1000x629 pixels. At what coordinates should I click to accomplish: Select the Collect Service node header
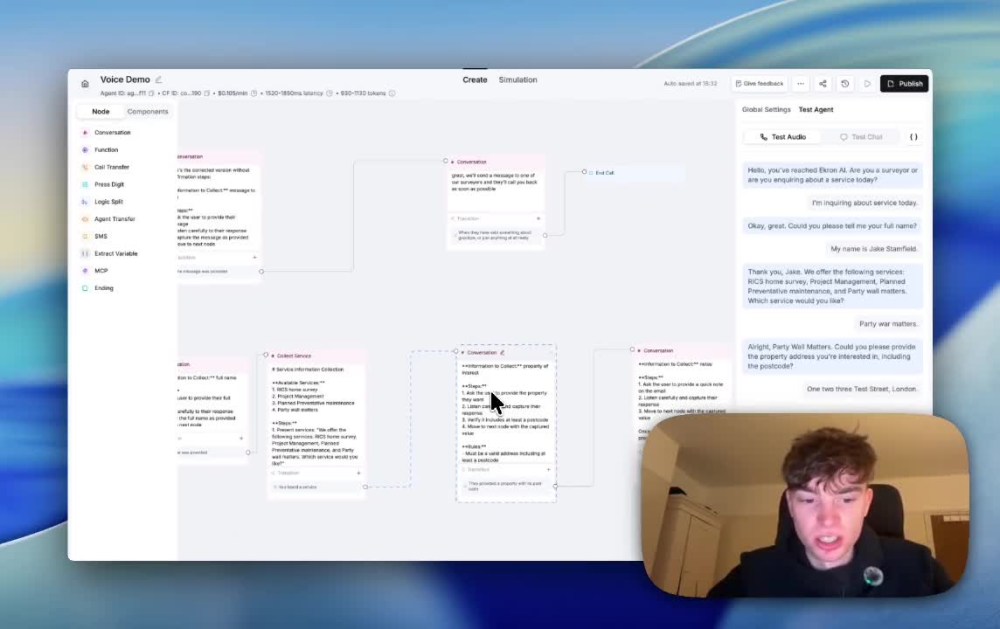tap(316, 356)
